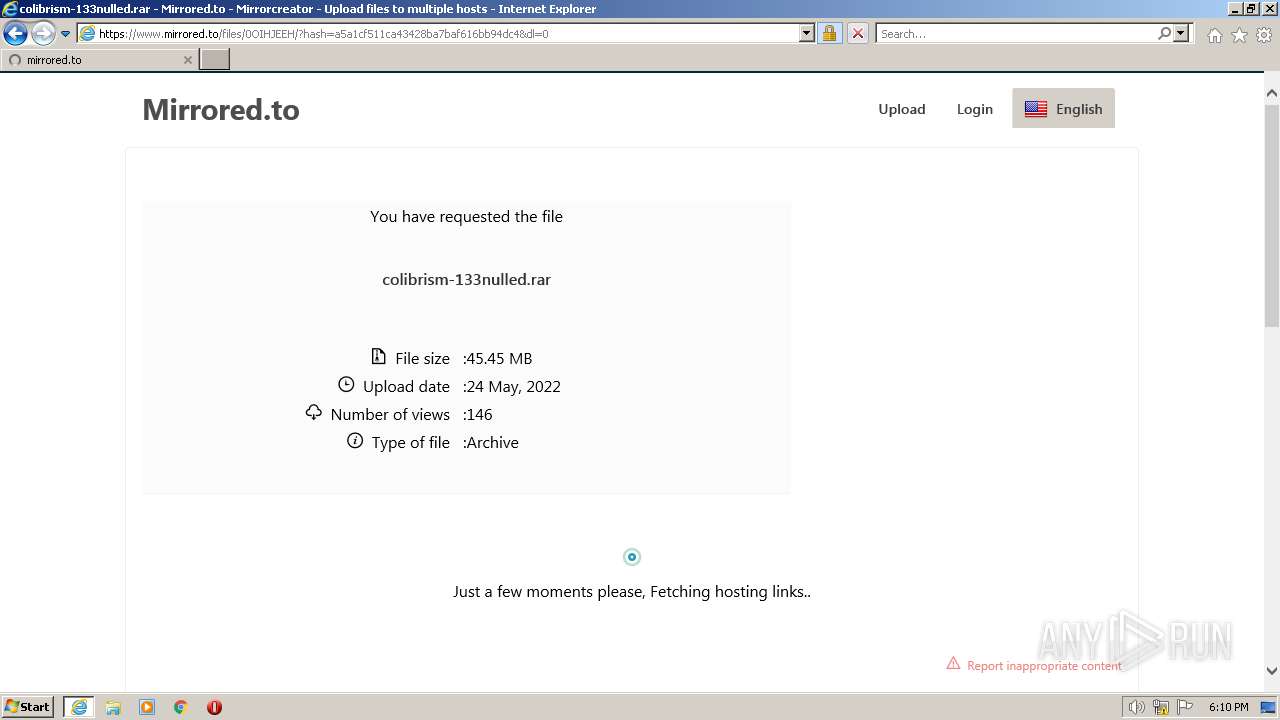Close the mirrored.to tab

187,59
